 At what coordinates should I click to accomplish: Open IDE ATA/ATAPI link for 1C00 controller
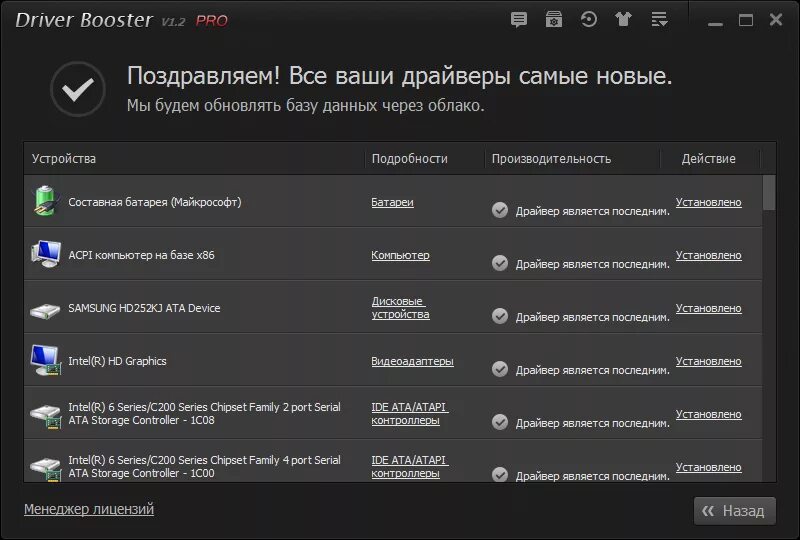click(409, 467)
